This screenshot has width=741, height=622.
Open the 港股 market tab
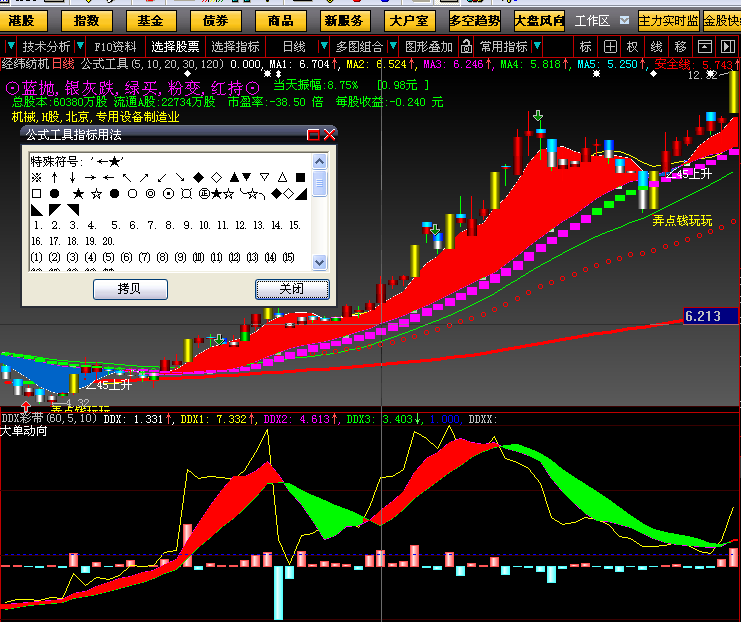pyautogui.click(x=21, y=21)
